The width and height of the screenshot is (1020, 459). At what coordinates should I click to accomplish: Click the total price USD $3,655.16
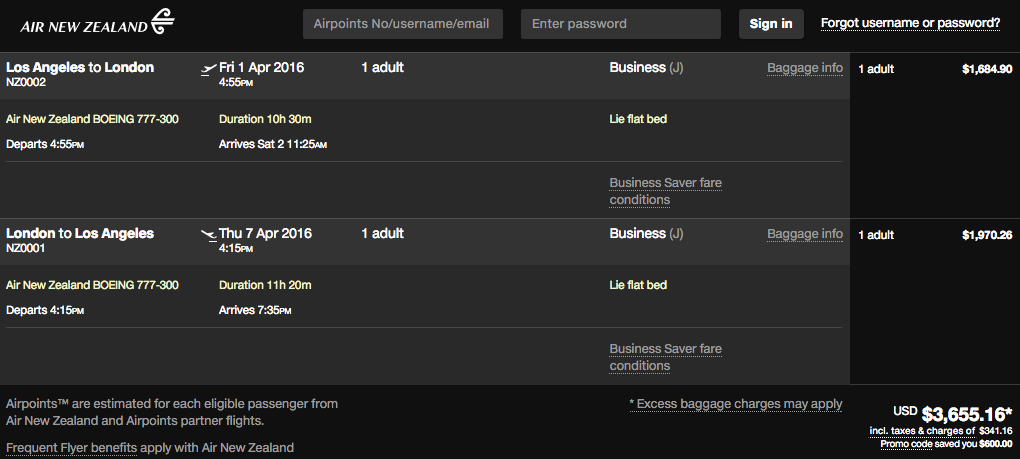(x=965, y=413)
